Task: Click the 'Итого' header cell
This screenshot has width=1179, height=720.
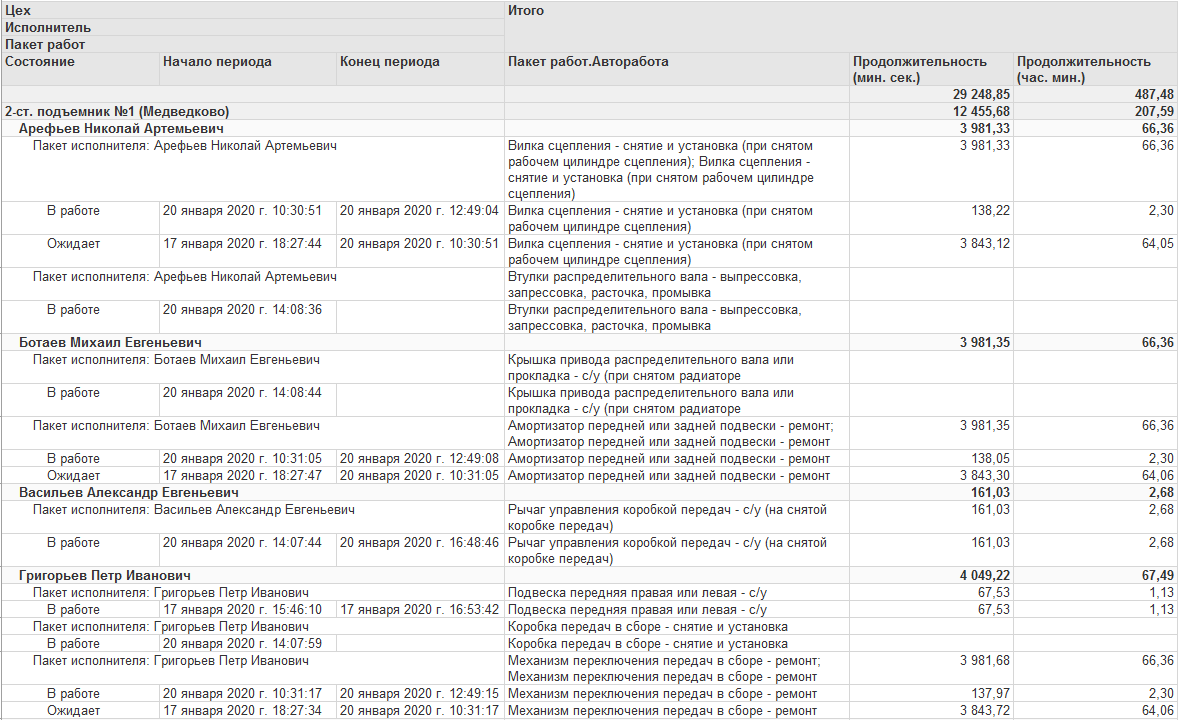Action: 841,26
